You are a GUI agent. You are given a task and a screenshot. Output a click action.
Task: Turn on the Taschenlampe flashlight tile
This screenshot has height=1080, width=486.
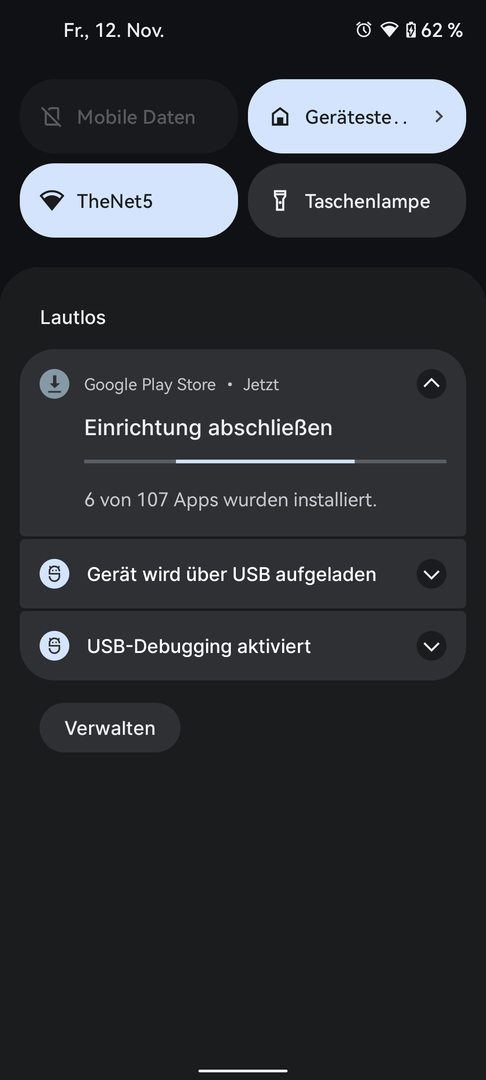[x=357, y=200]
